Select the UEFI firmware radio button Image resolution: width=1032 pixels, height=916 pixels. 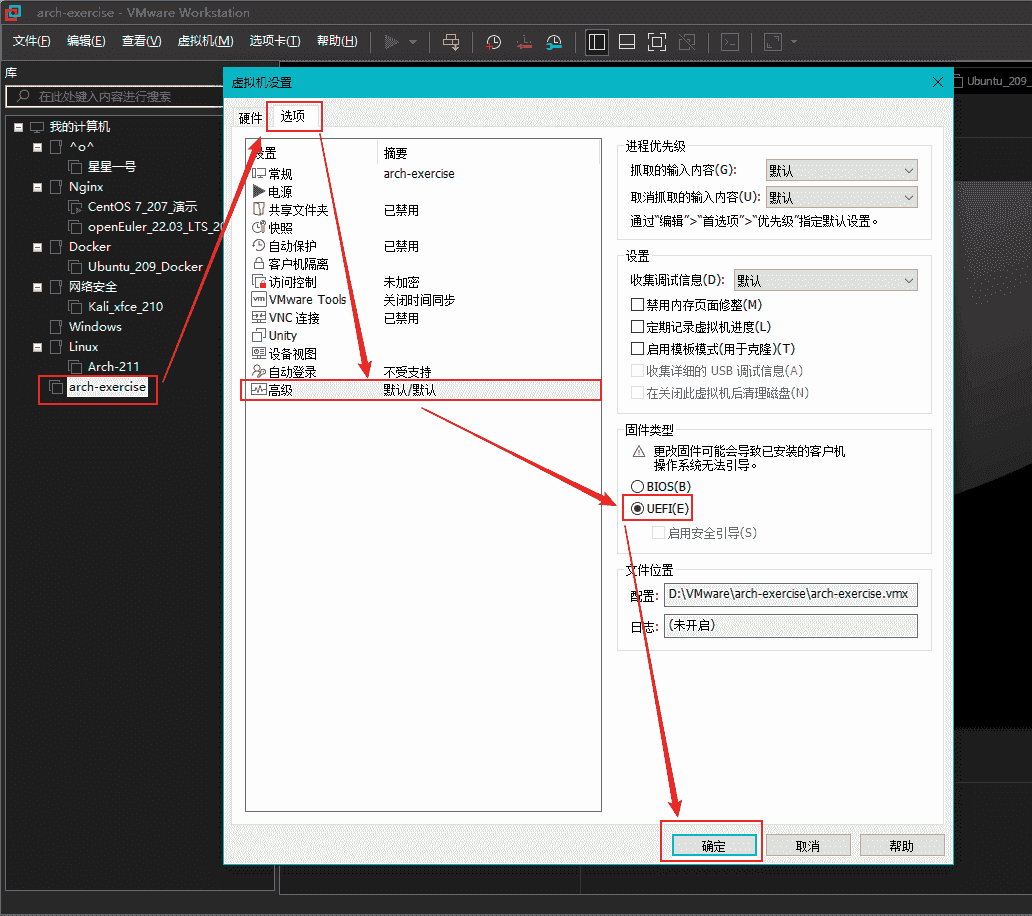tap(638, 509)
